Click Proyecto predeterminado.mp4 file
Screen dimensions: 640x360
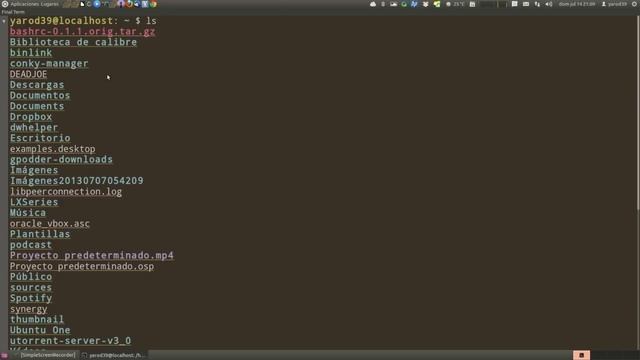(x=92, y=255)
